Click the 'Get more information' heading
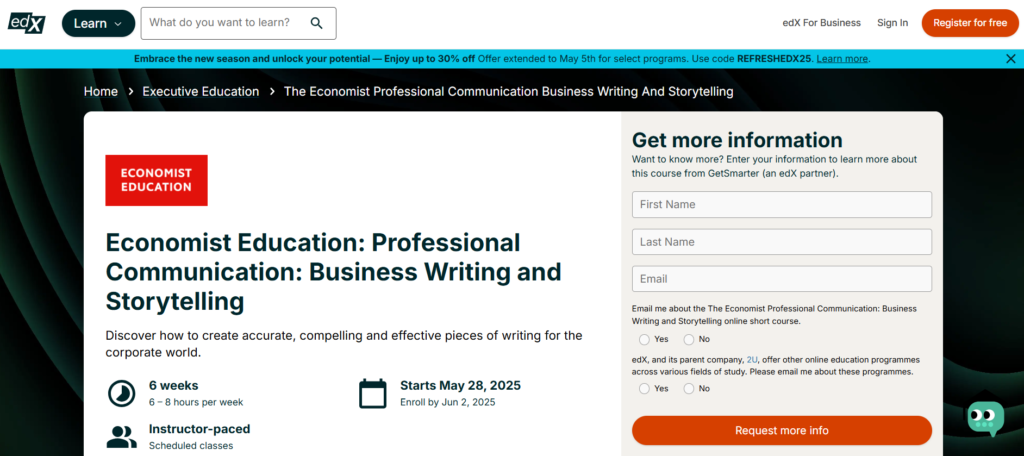The height and width of the screenshot is (456, 1024). (x=737, y=140)
